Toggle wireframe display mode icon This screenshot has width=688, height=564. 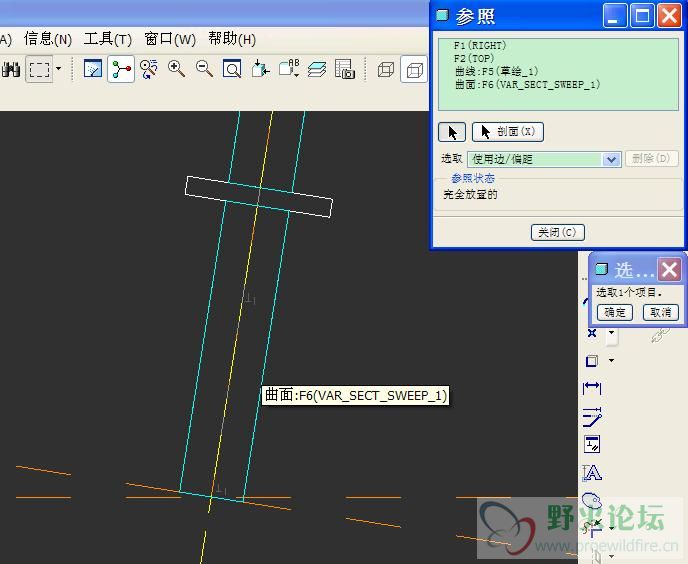pyautogui.click(x=386, y=69)
